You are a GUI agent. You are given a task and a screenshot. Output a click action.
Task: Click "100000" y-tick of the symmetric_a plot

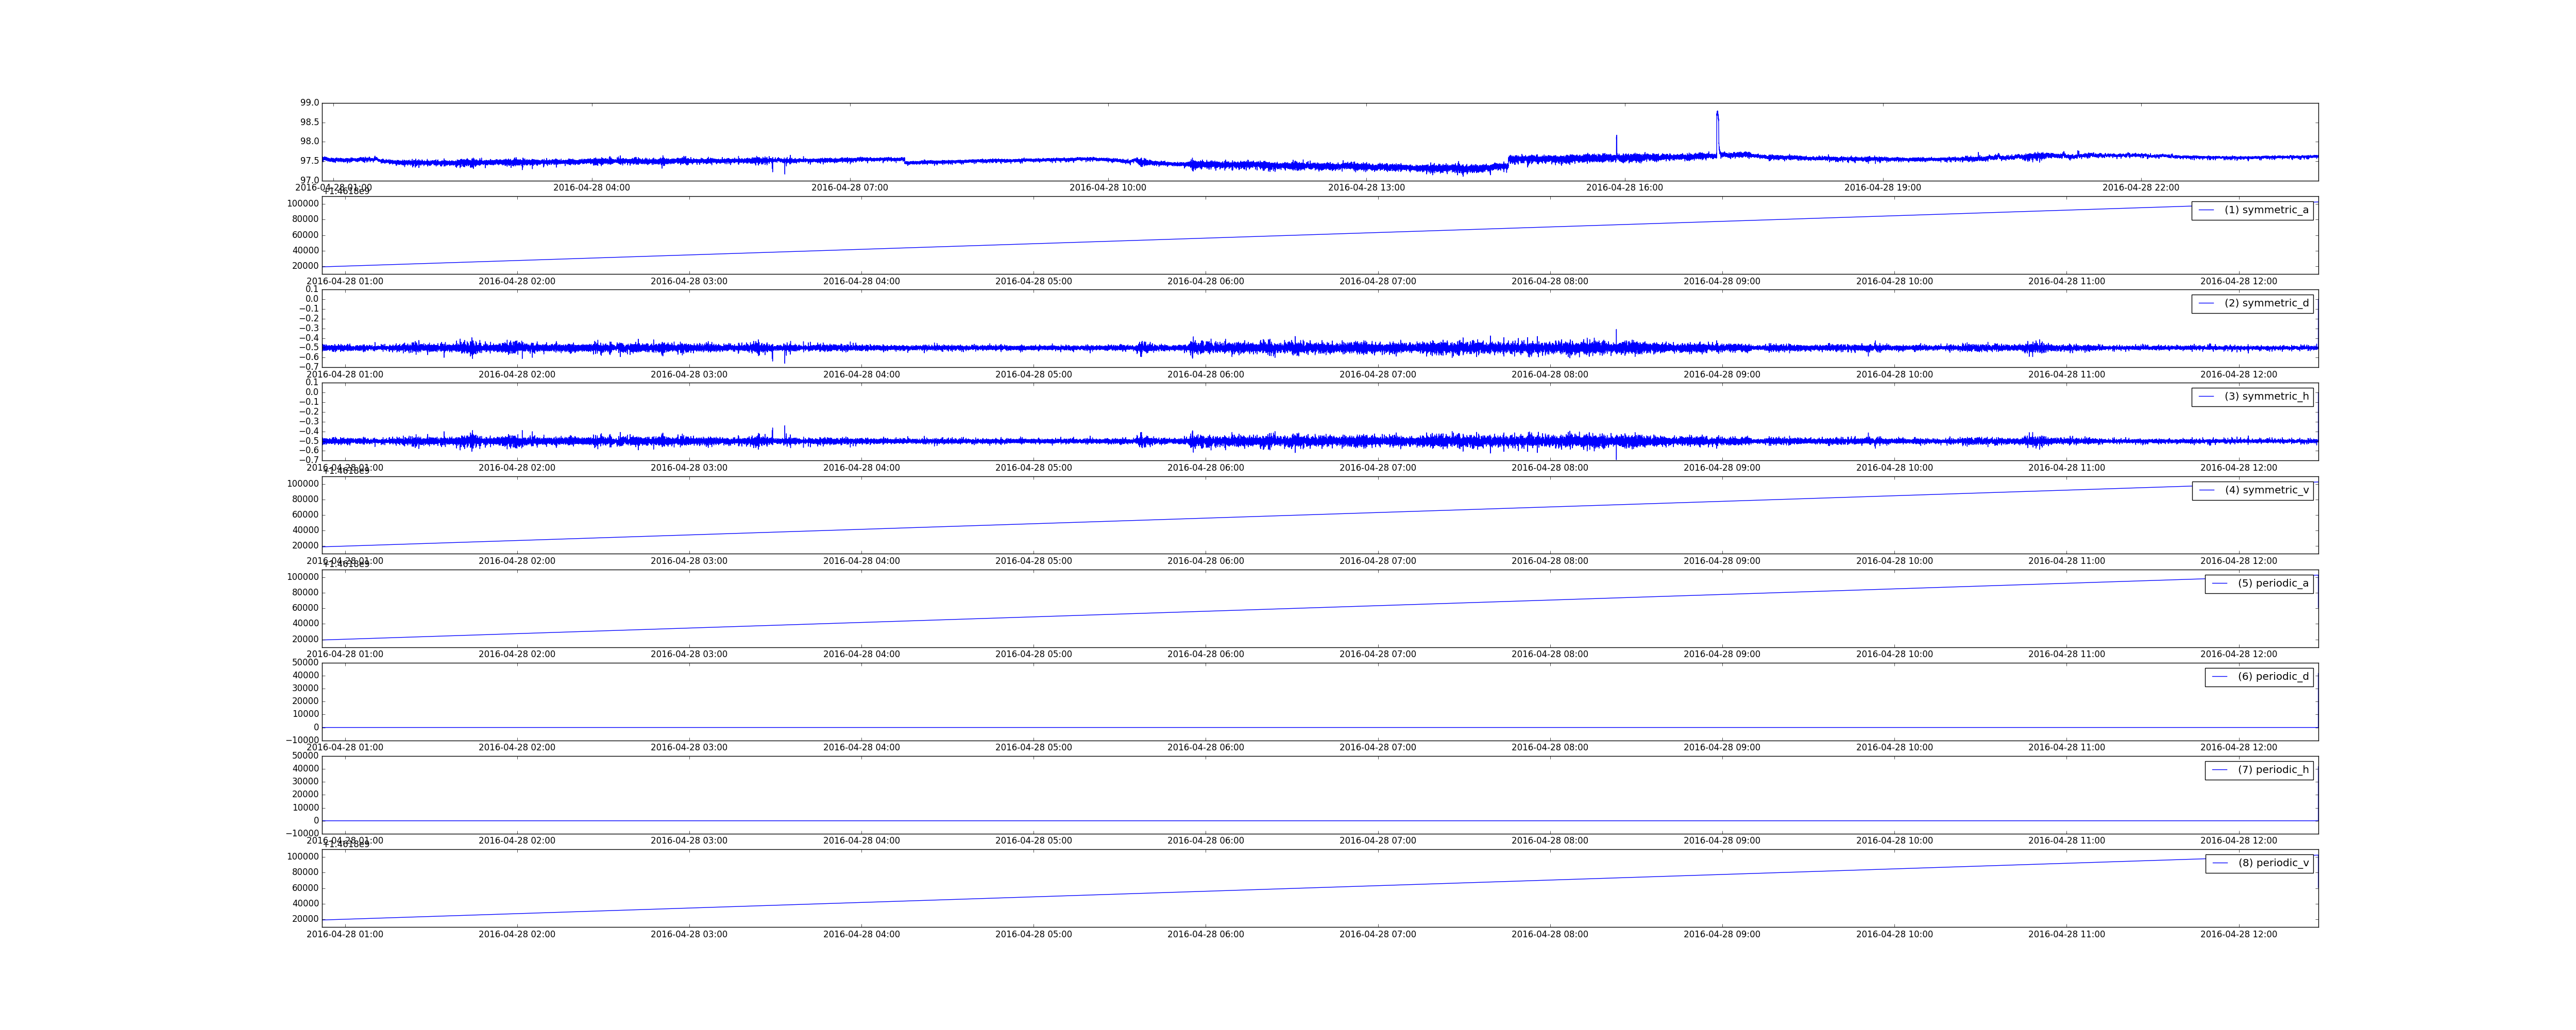303,204
